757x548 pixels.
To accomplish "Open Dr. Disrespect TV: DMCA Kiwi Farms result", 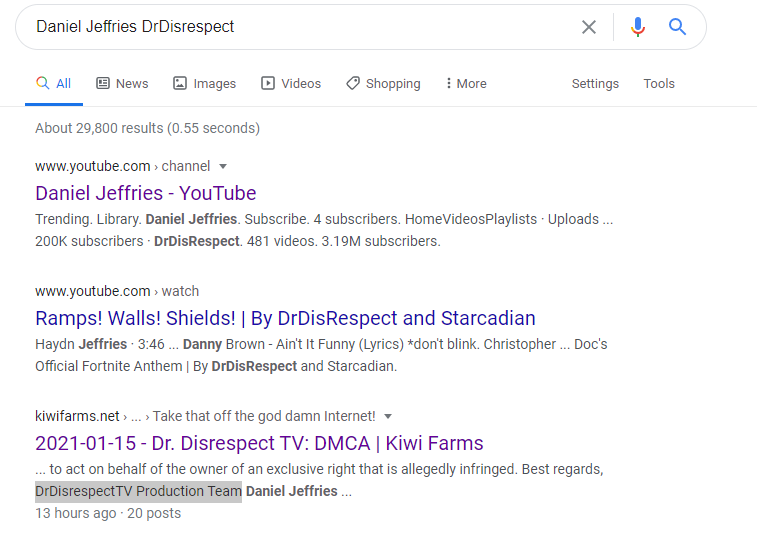I will (259, 443).
